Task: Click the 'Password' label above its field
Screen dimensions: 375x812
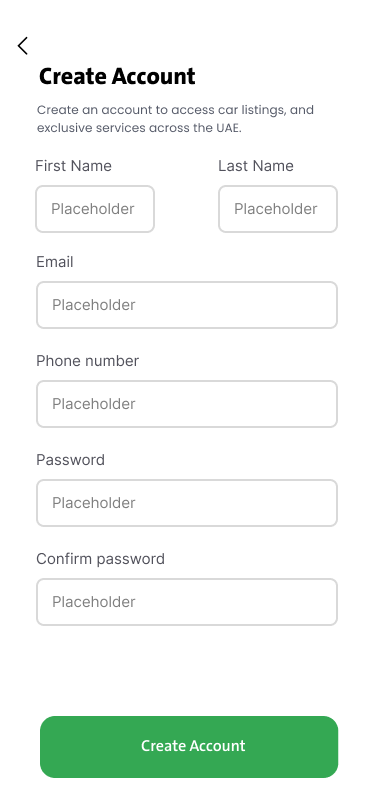Action: pos(70,460)
